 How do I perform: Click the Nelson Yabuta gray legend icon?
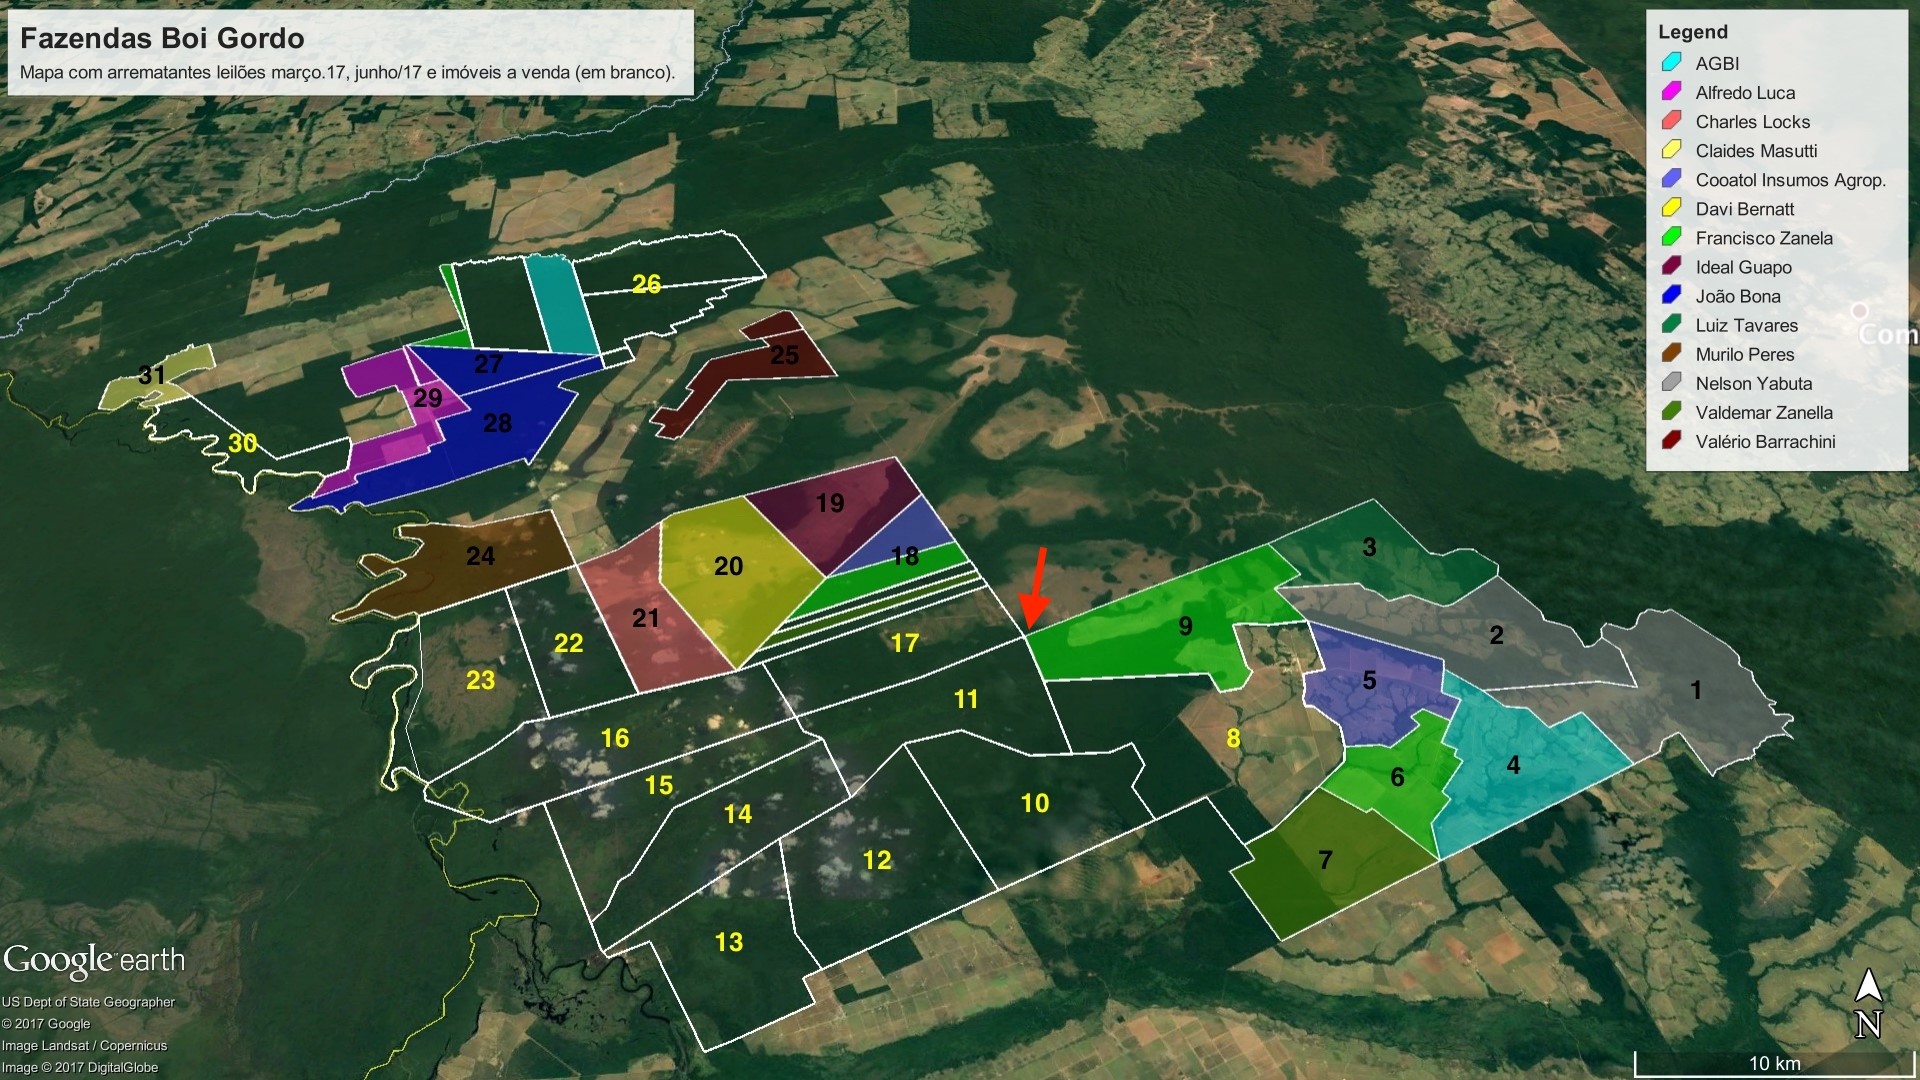tap(1671, 382)
